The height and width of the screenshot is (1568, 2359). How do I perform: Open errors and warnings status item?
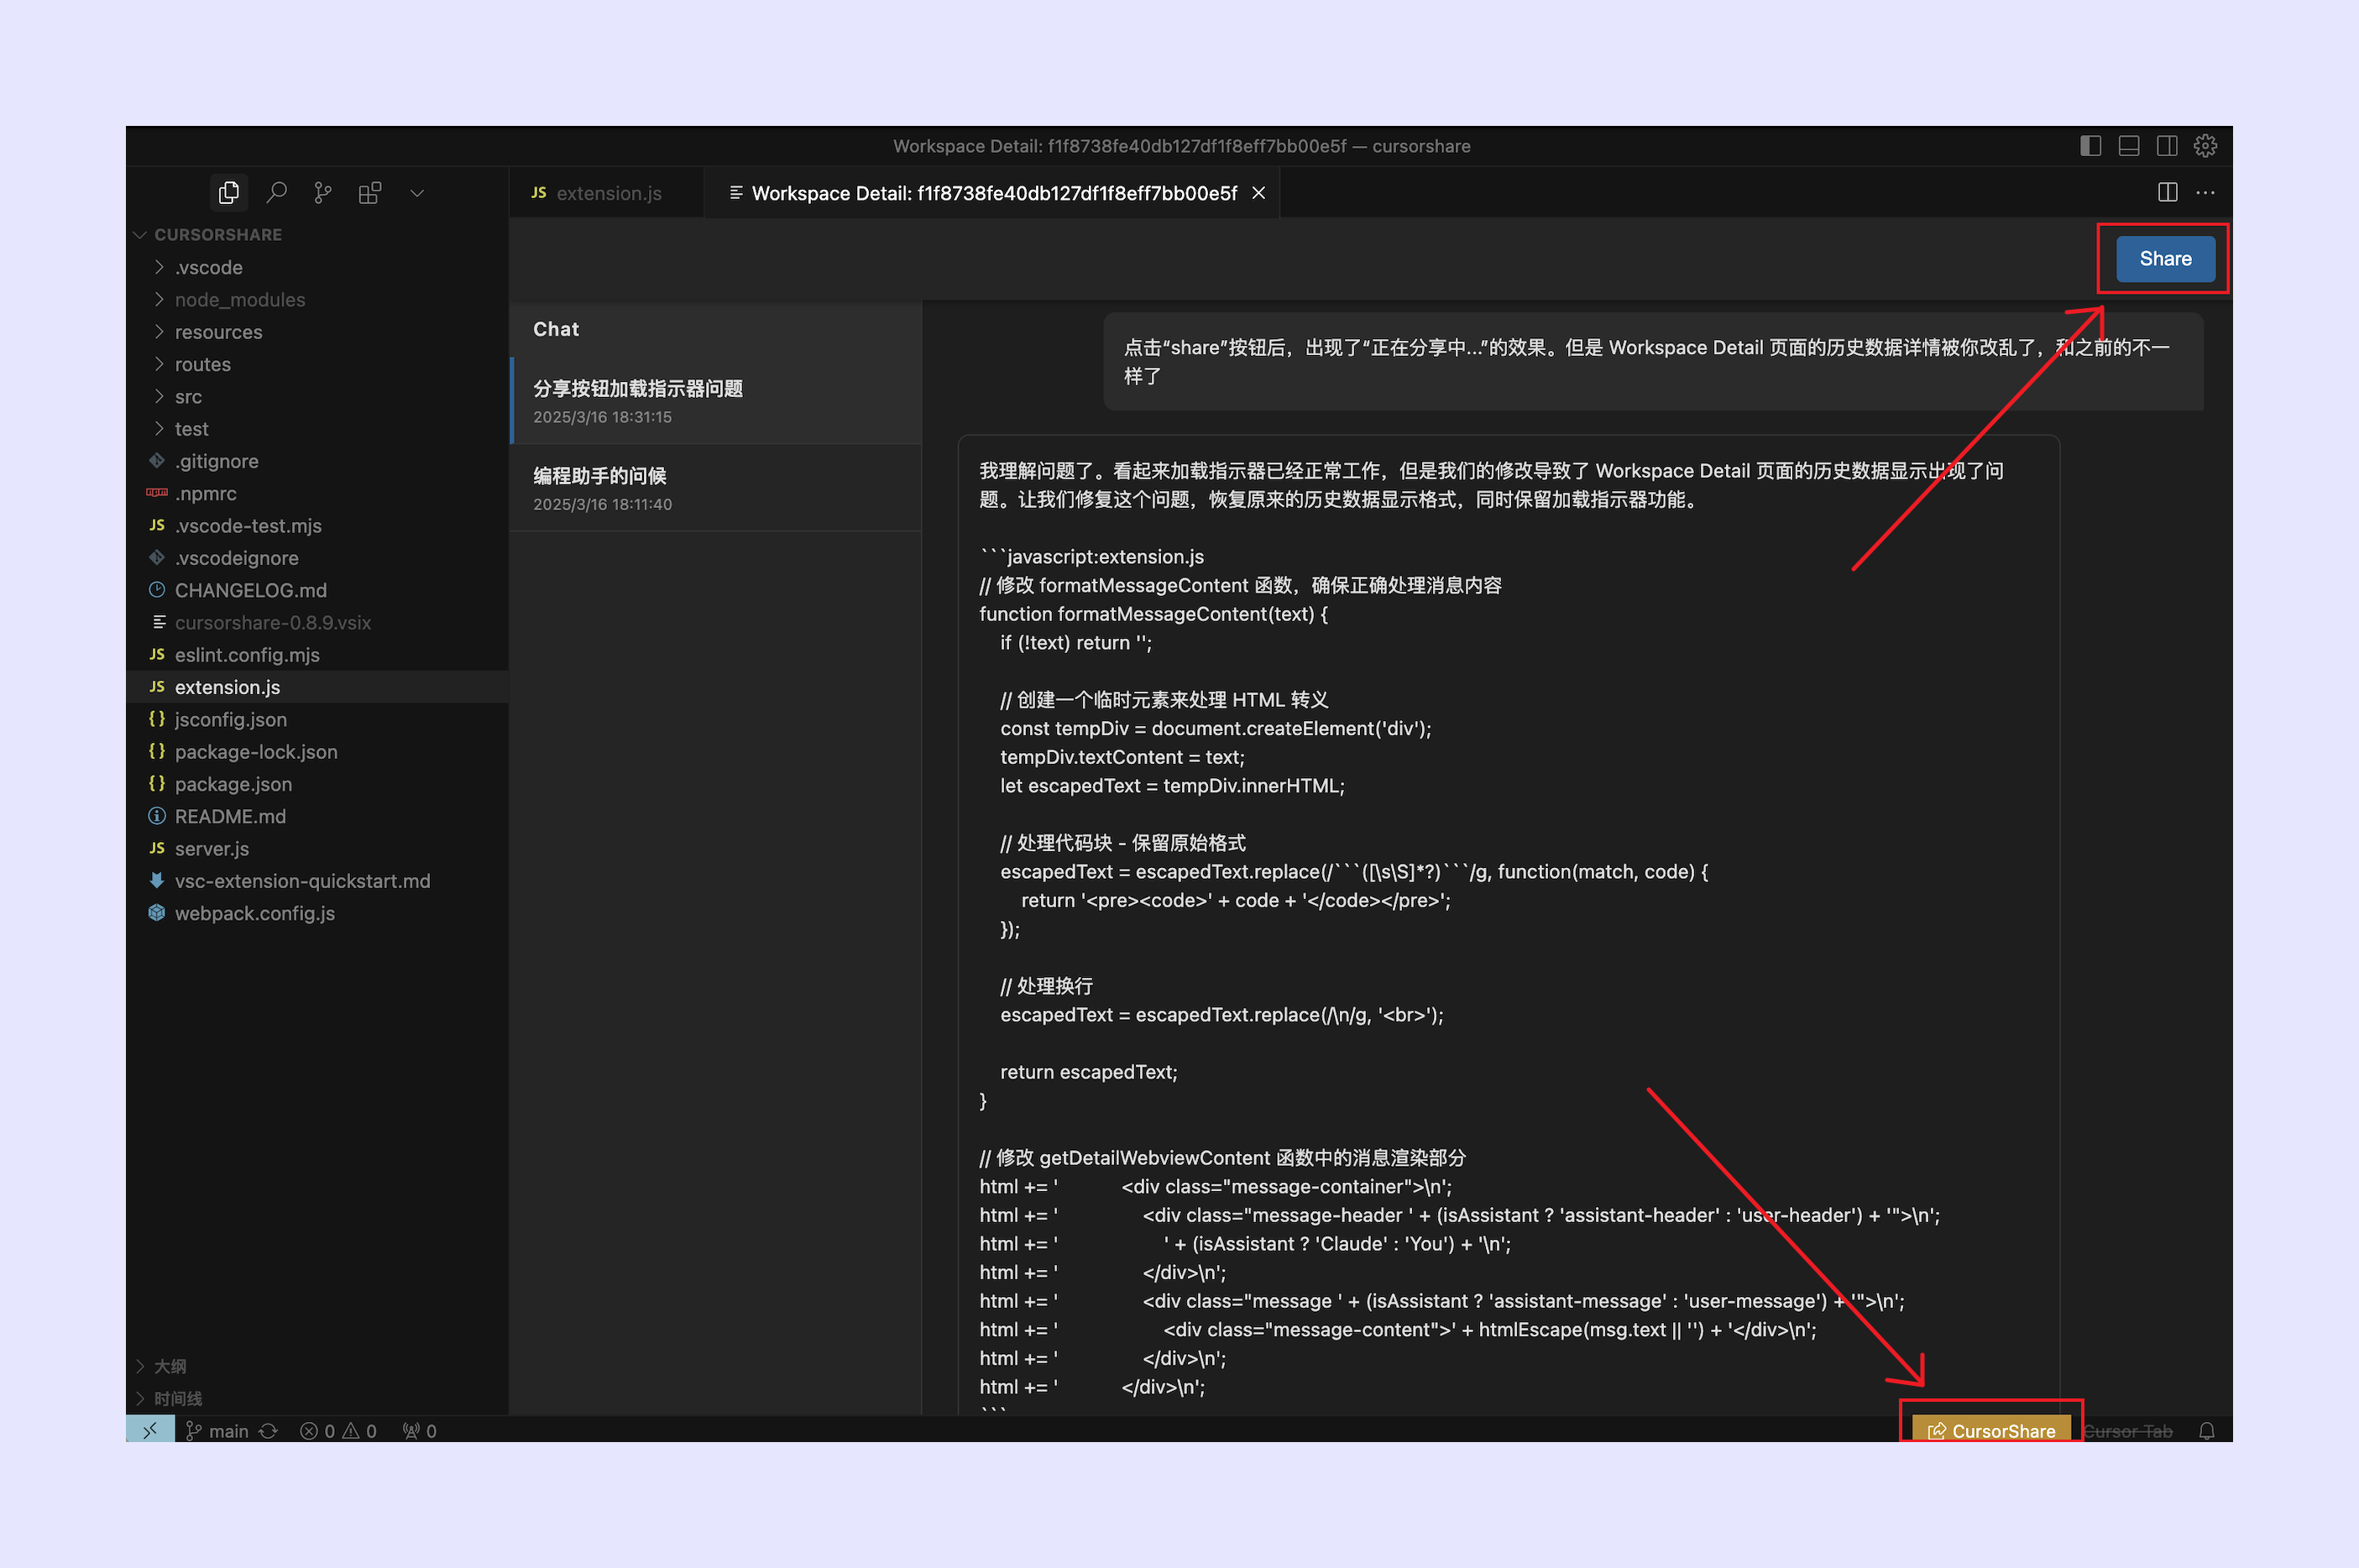click(338, 1430)
